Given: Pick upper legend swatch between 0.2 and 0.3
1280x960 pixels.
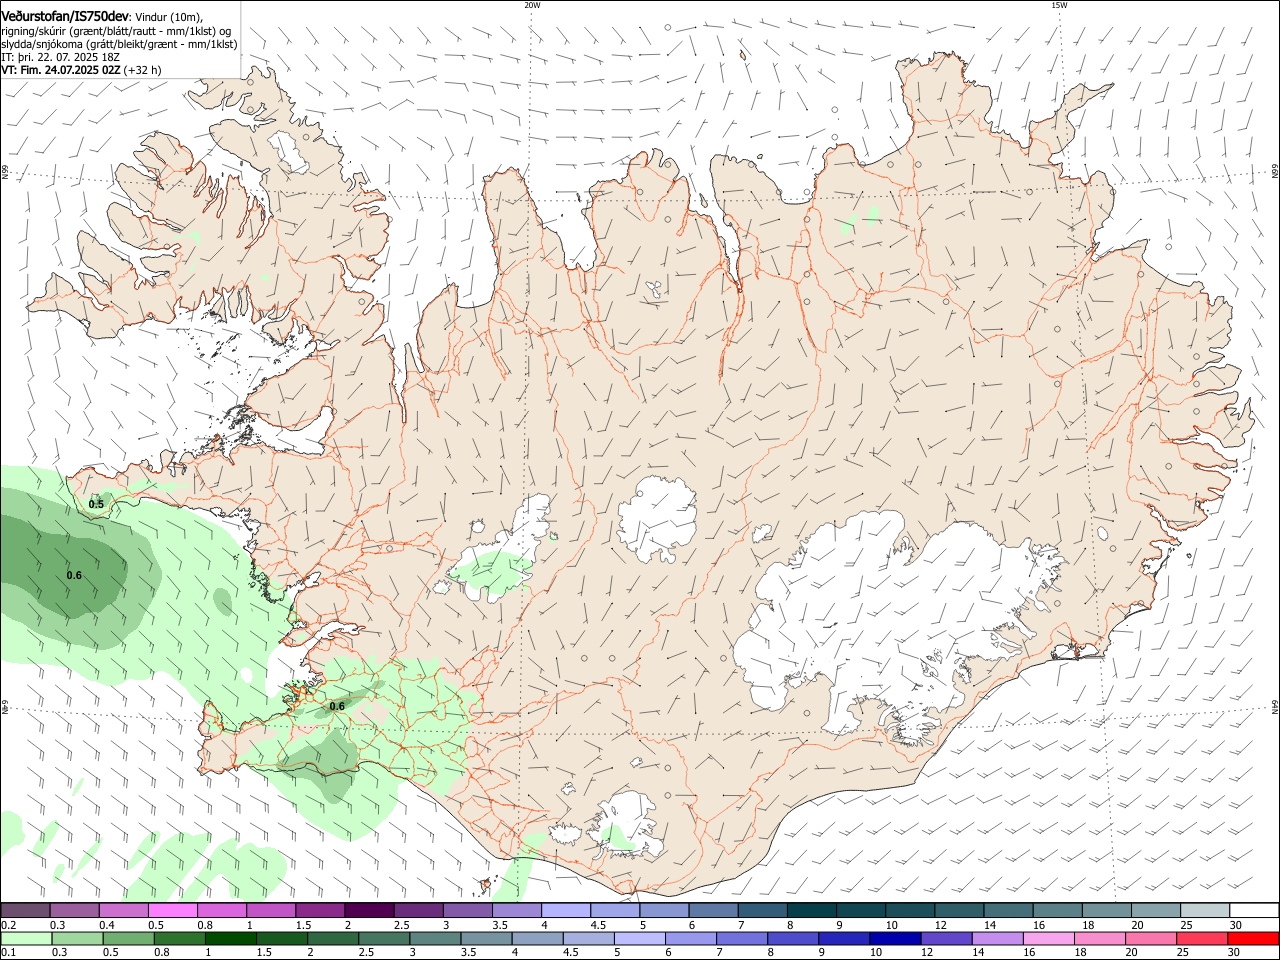Looking at the screenshot, I should point(26,911).
